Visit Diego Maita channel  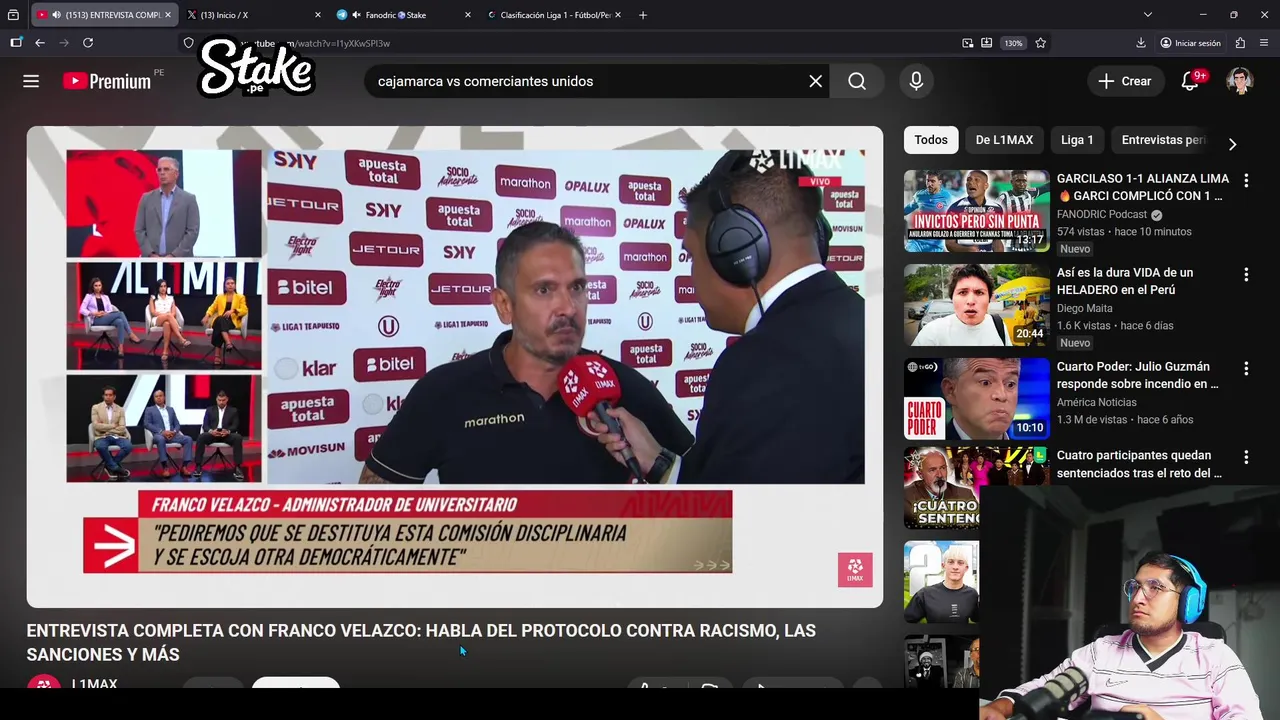pyautogui.click(x=1085, y=309)
